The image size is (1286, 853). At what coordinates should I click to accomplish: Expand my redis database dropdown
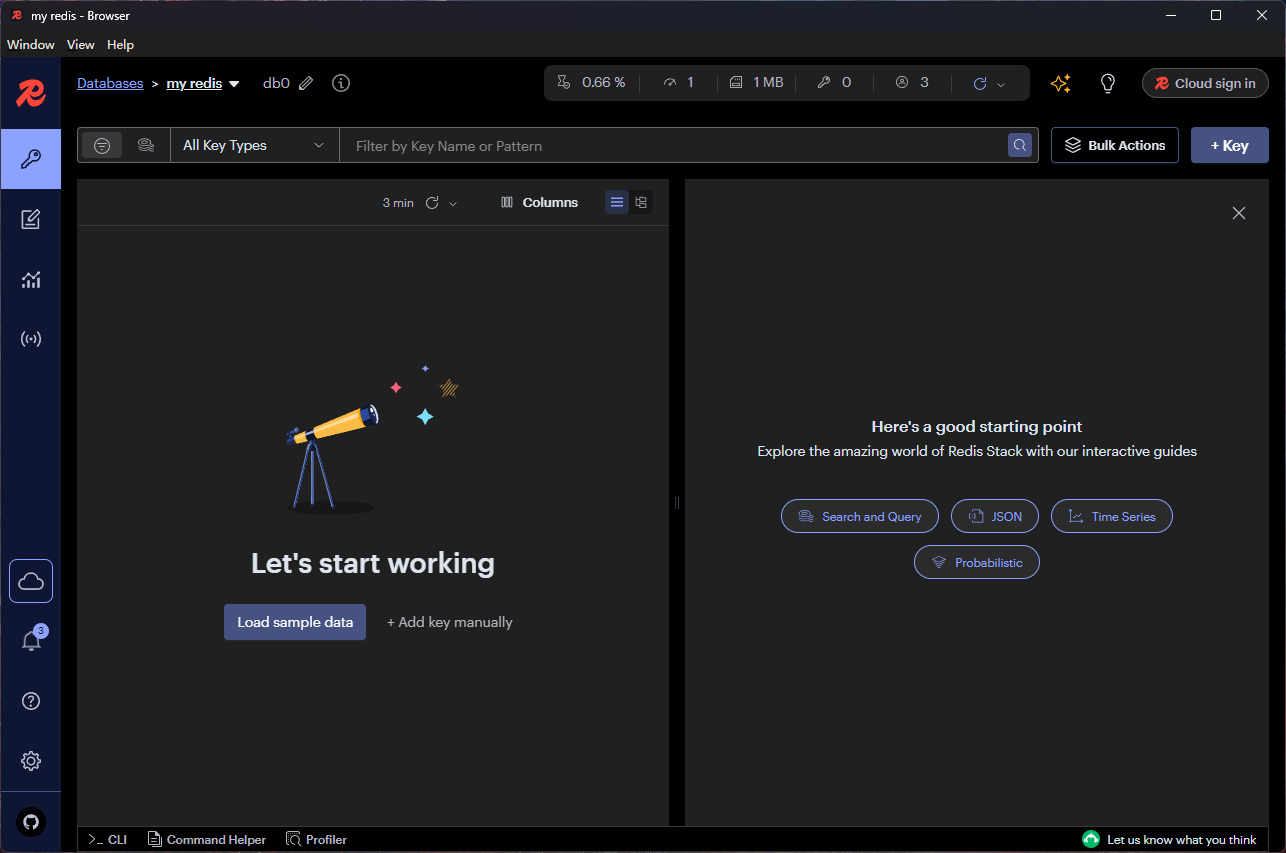click(x=234, y=84)
